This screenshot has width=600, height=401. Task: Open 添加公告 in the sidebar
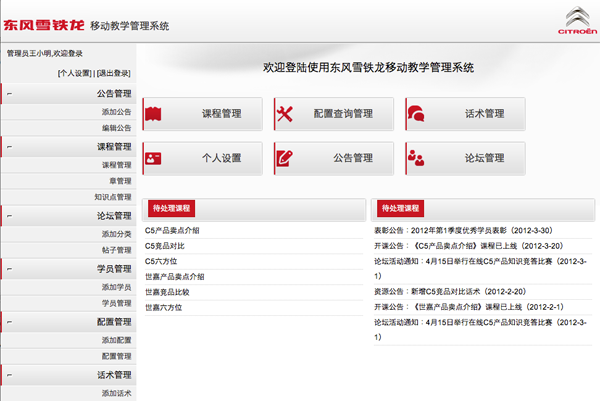116,112
